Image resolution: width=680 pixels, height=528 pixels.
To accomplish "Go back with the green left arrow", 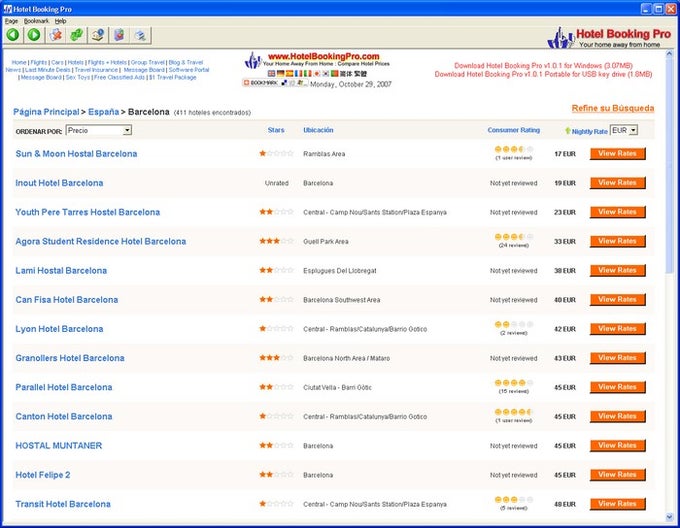I will [x=13, y=35].
